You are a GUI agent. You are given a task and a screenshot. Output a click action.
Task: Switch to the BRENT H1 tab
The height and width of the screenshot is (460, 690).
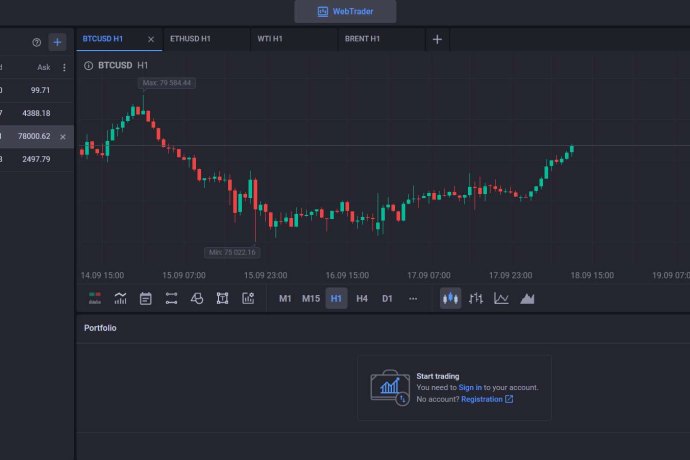coord(381,39)
